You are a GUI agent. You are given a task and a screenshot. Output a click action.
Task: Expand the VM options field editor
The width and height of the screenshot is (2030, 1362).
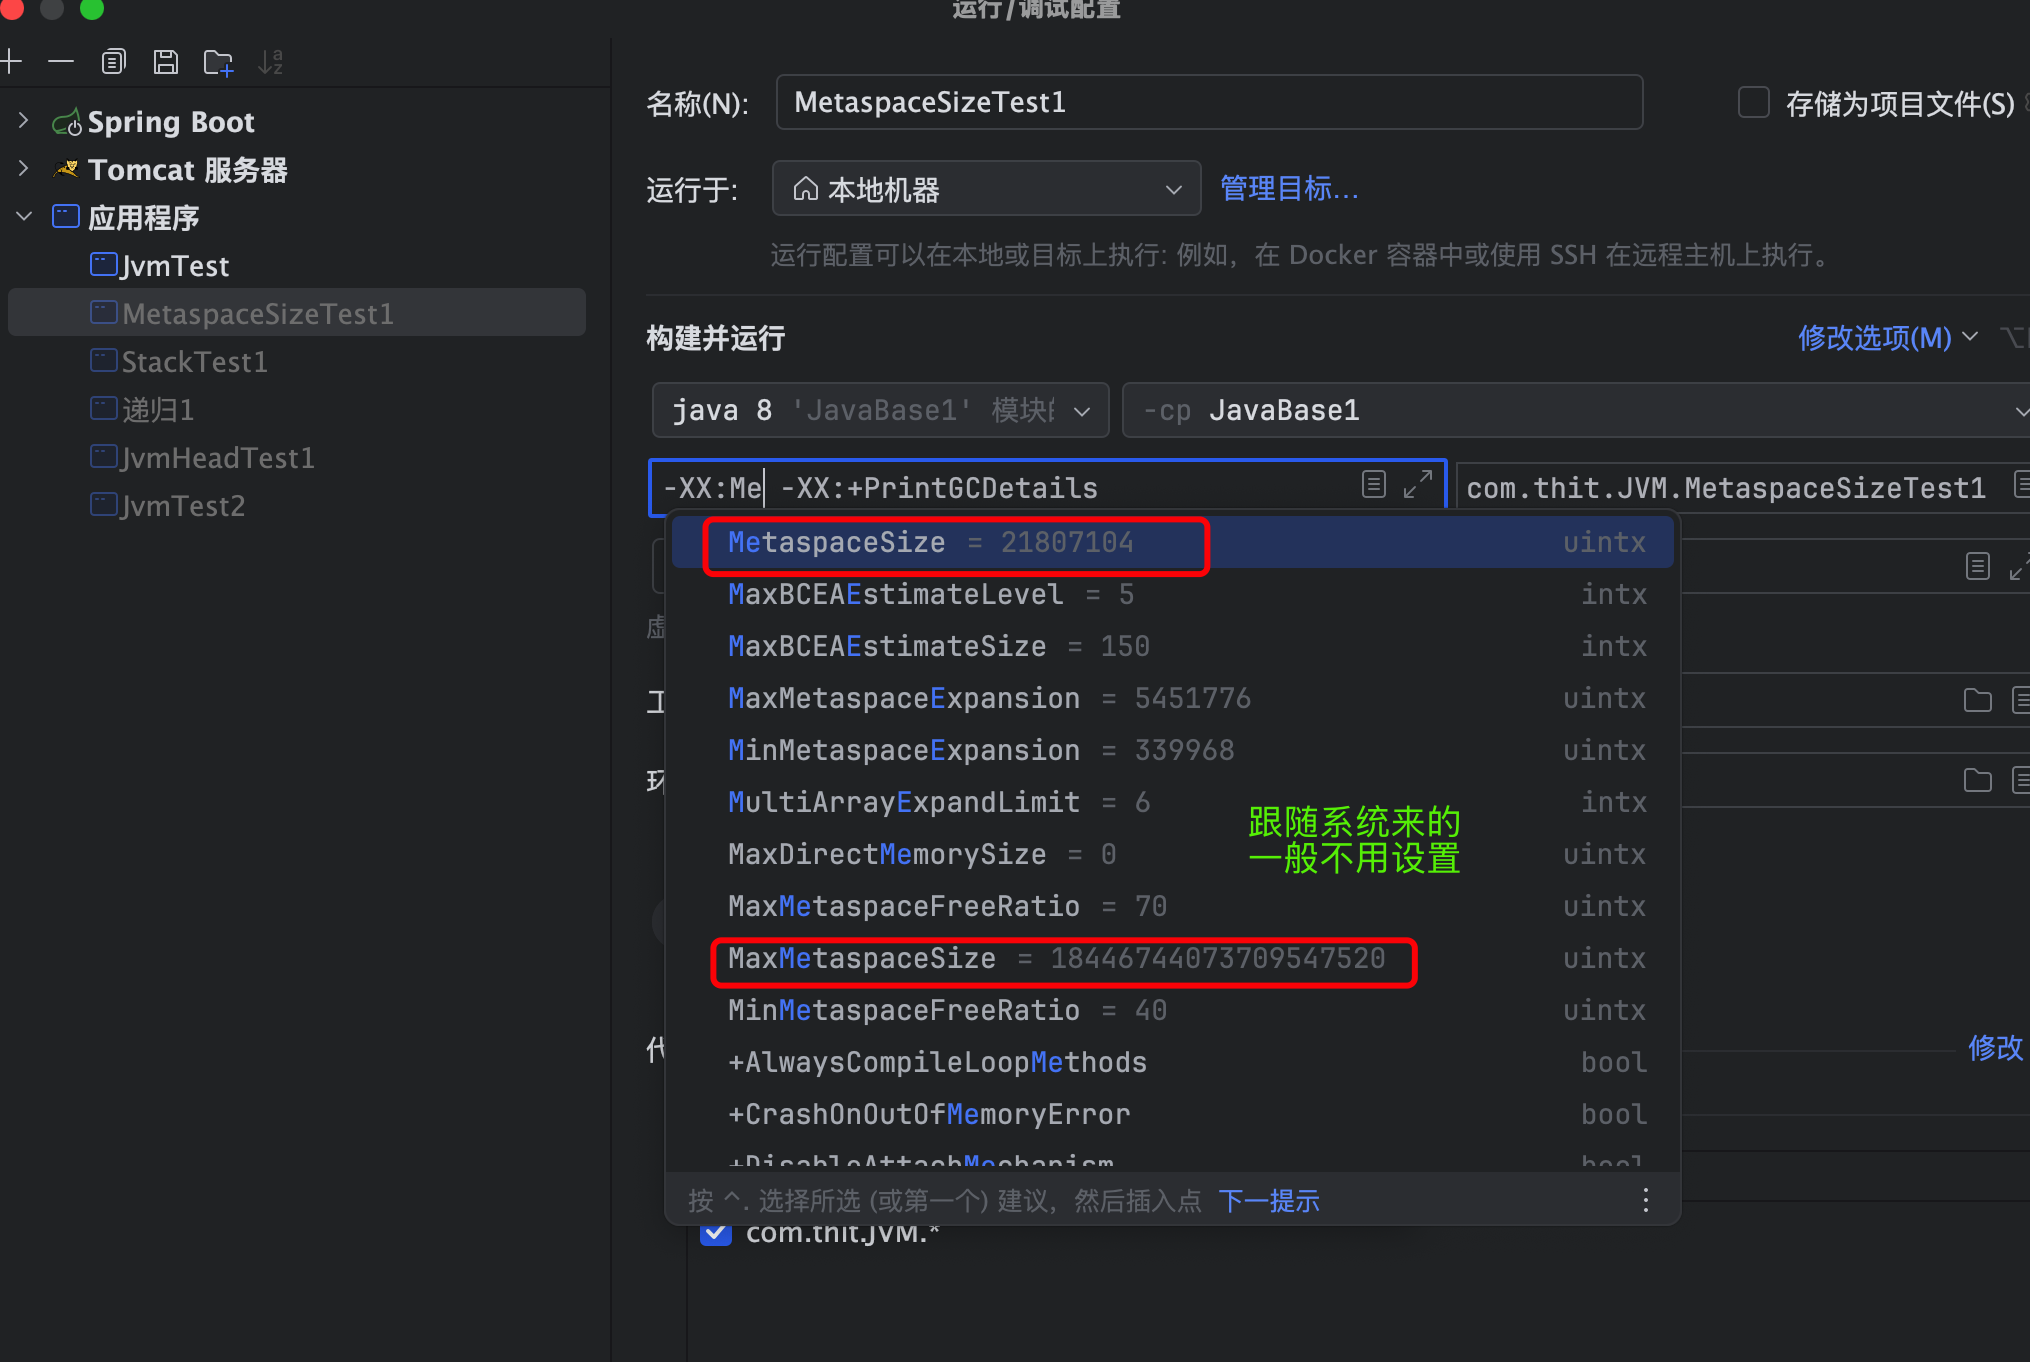(x=1418, y=486)
